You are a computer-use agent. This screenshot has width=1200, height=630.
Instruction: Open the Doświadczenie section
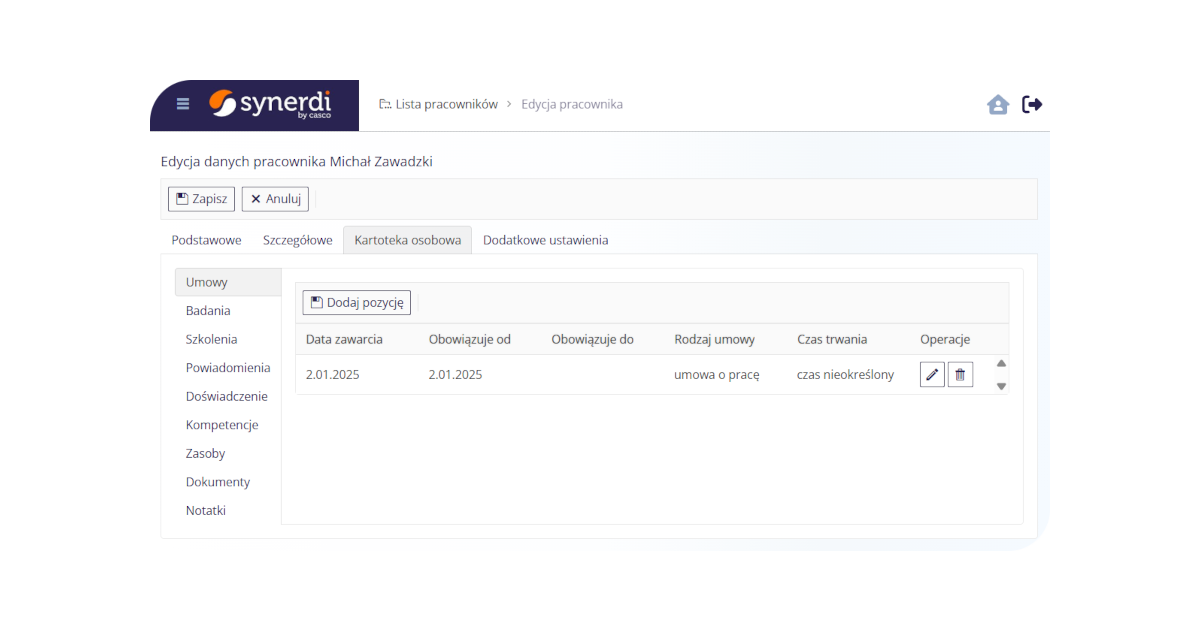point(228,396)
